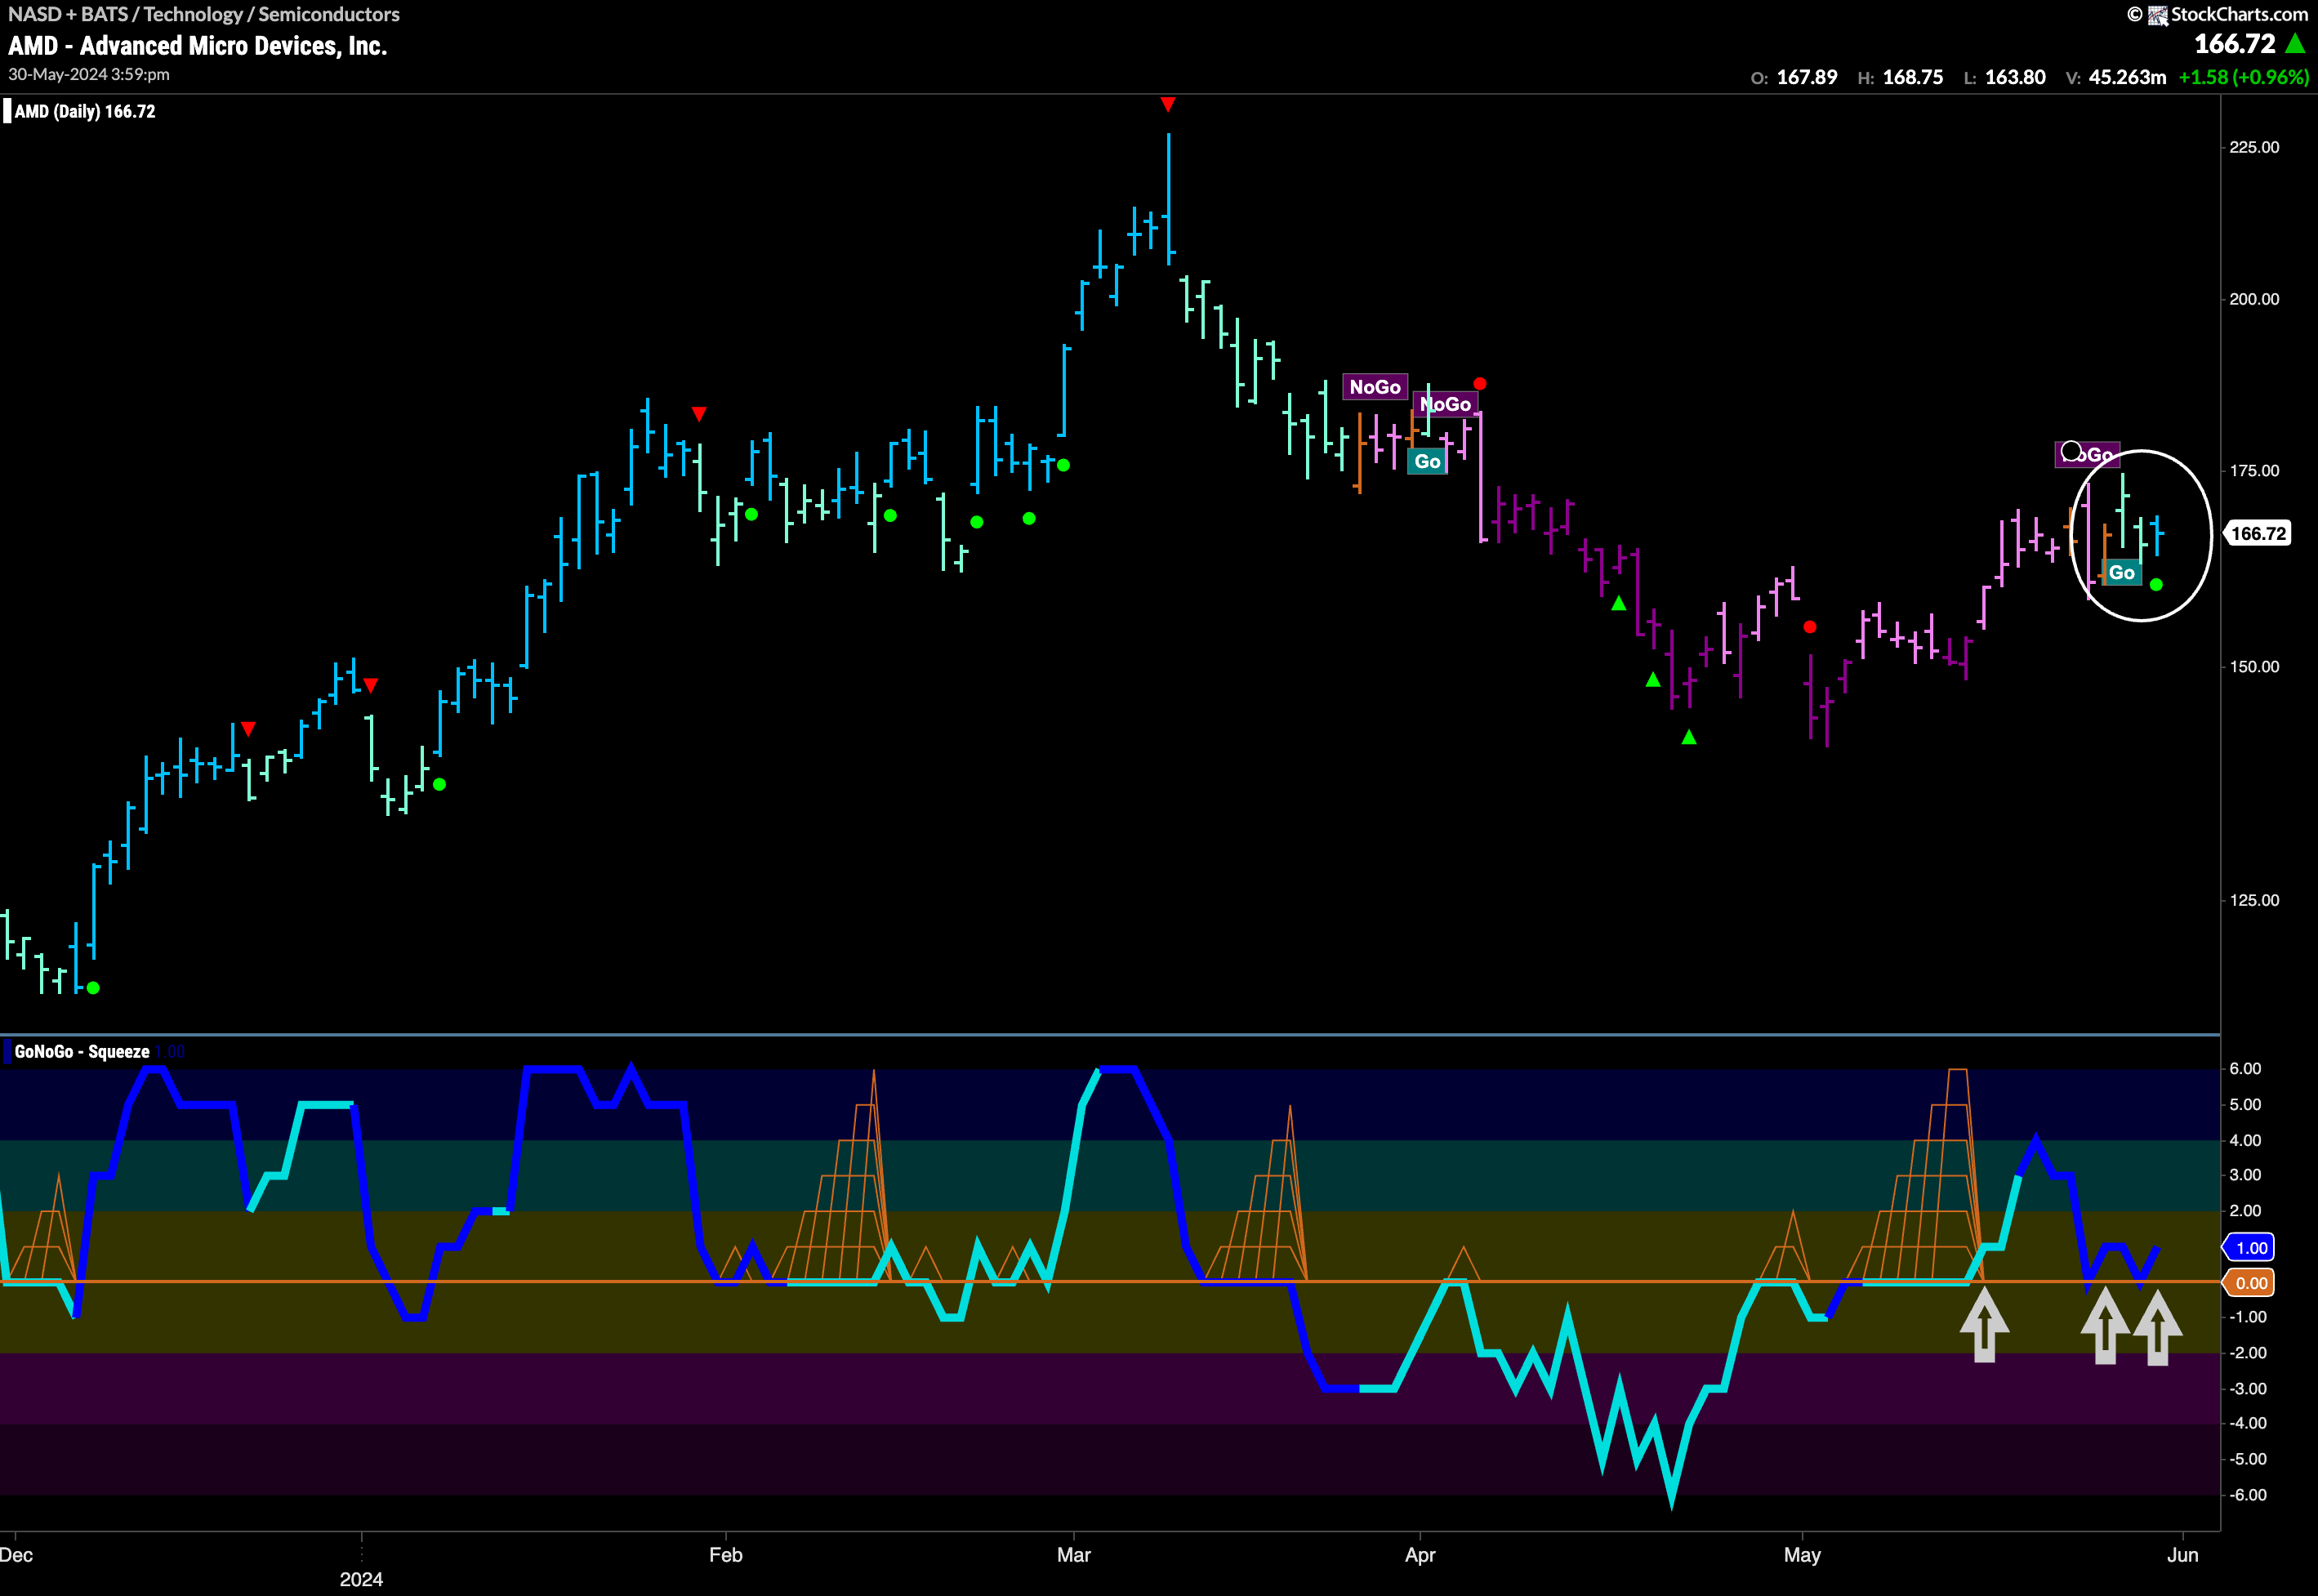Click the 30-May-2024 3:59pm timestamp
The width and height of the screenshot is (2318, 1596).
(89, 74)
